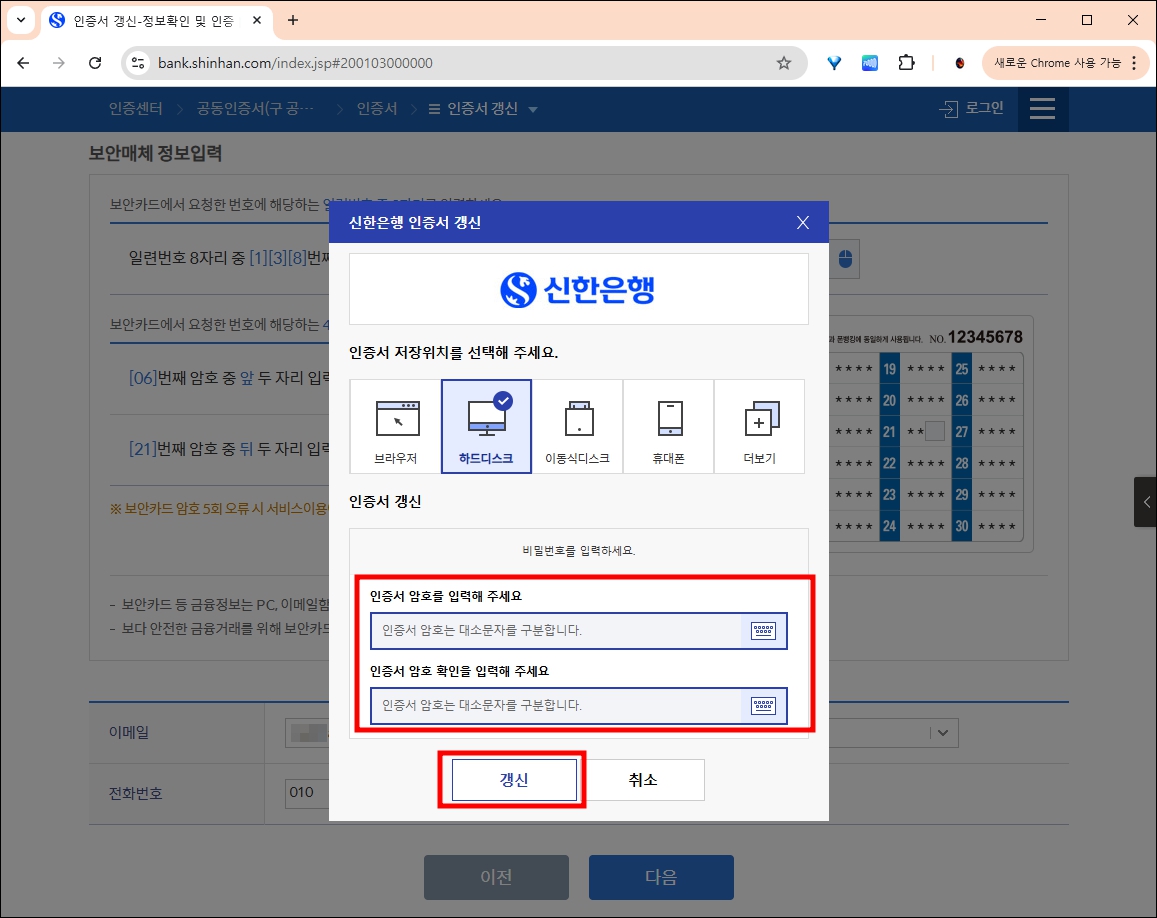1157x918 pixels.
Task: Select the 인증센터 breadcrumb menu item
Action: click(x=135, y=109)
